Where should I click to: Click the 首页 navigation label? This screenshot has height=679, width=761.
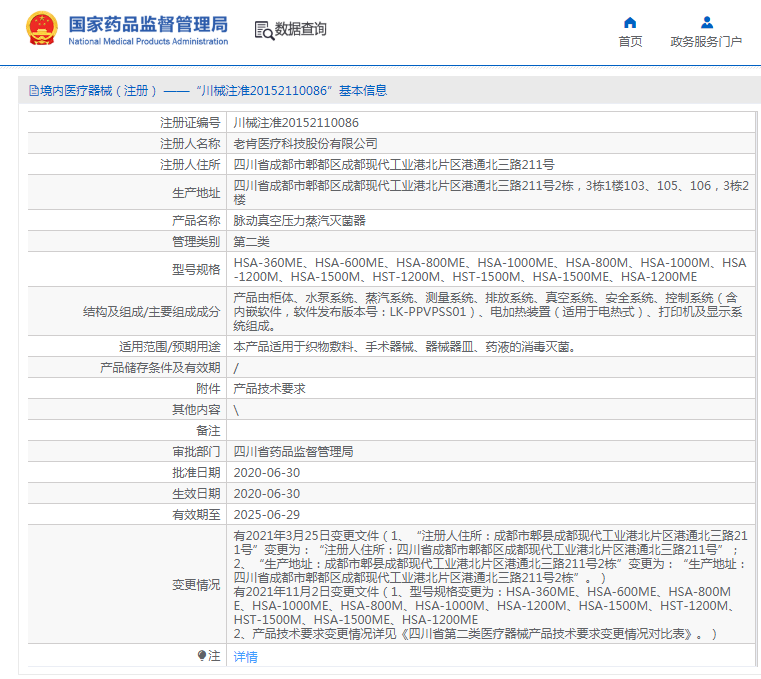click(x=630, y=42)
